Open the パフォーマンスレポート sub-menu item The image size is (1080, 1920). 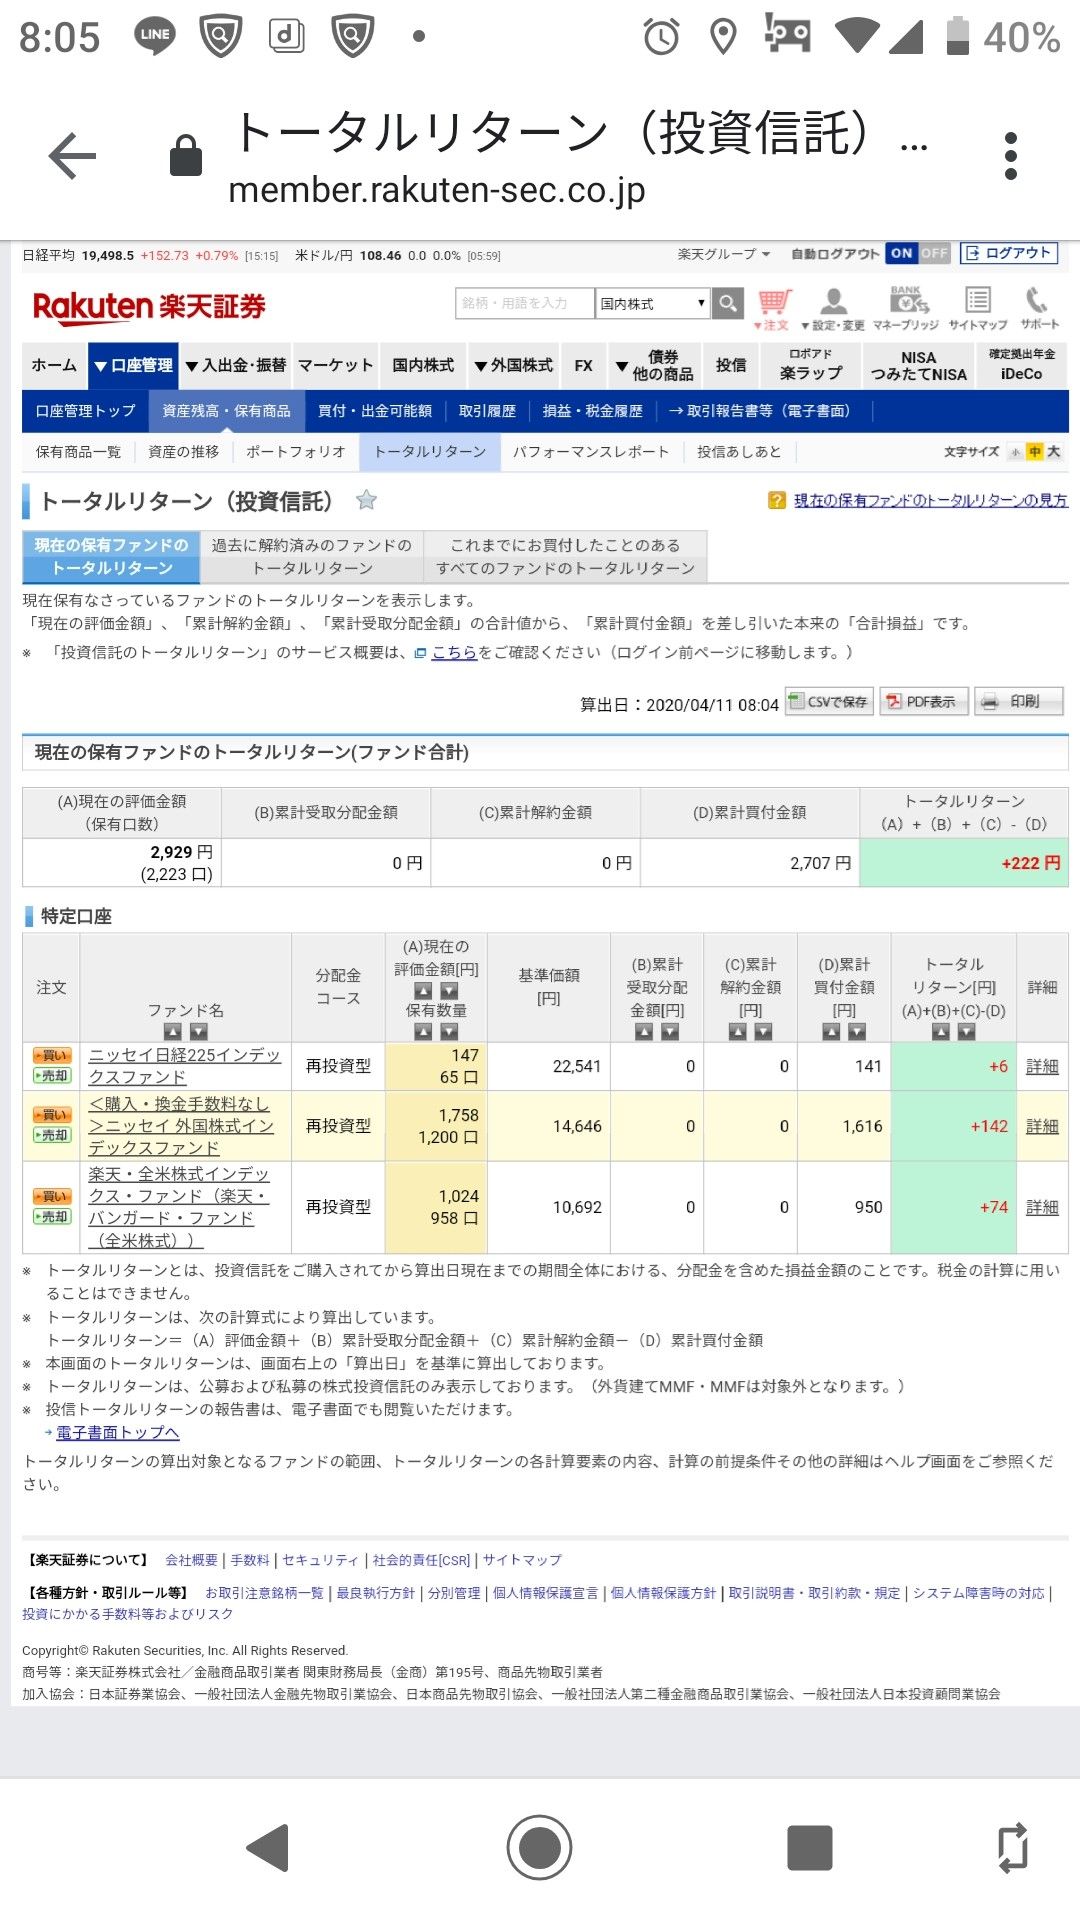coord(590,452)
